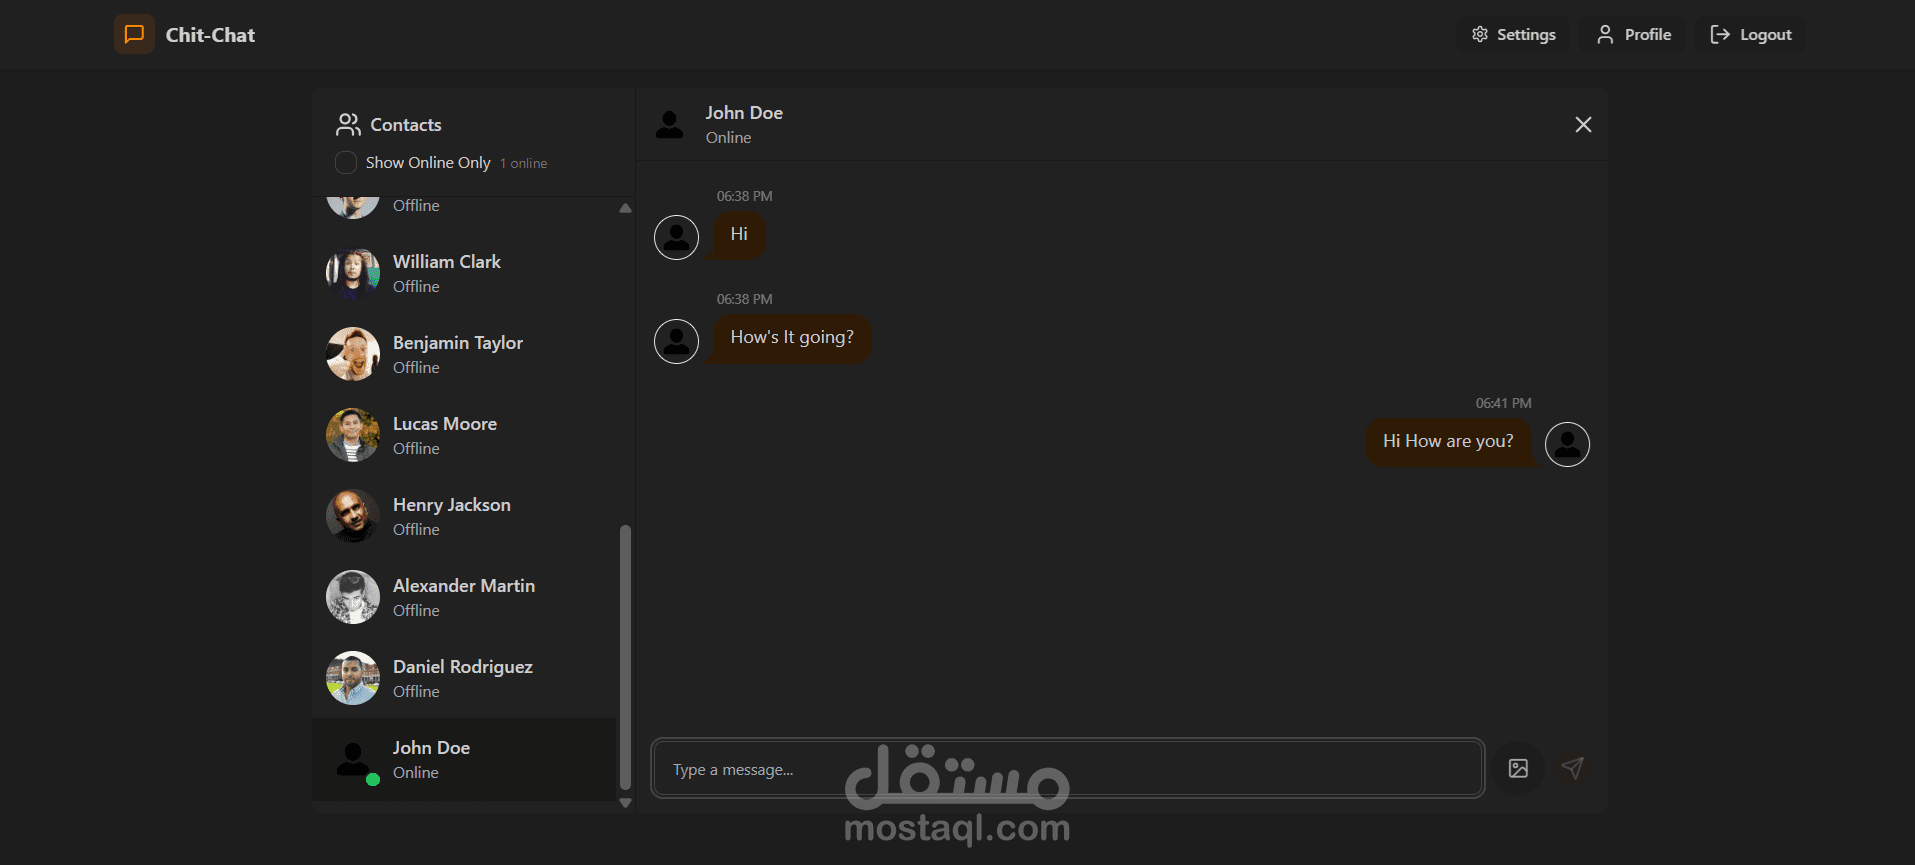This screenshot has width=1915, height=865.
Task: Open Settings from the top bar
Action: pos(1513,35)
